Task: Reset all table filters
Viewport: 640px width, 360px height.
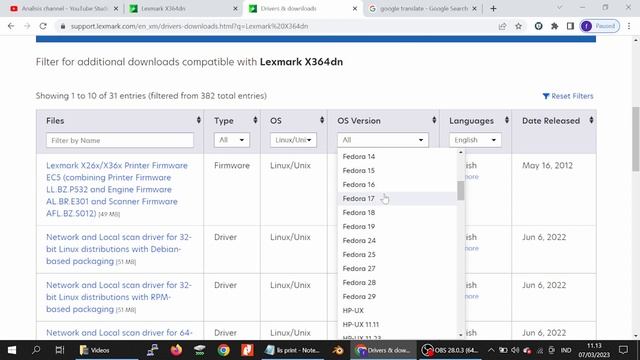Action: (568, 96)
